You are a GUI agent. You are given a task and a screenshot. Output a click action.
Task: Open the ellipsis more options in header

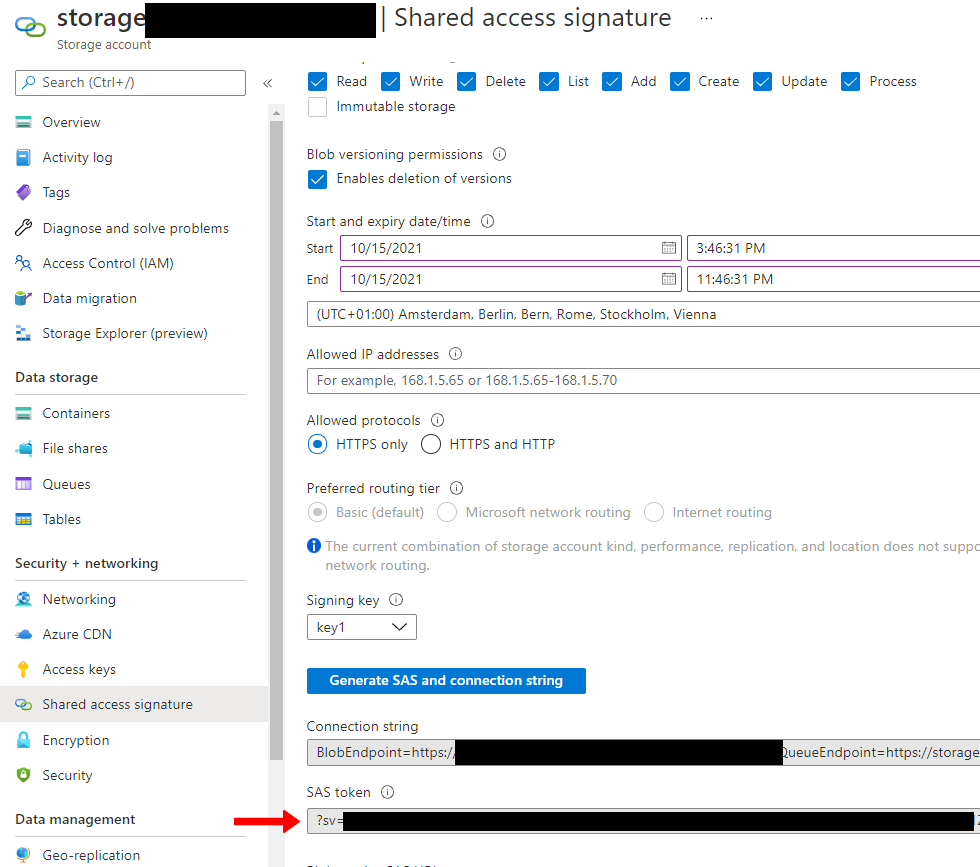(x=706, y=18)
